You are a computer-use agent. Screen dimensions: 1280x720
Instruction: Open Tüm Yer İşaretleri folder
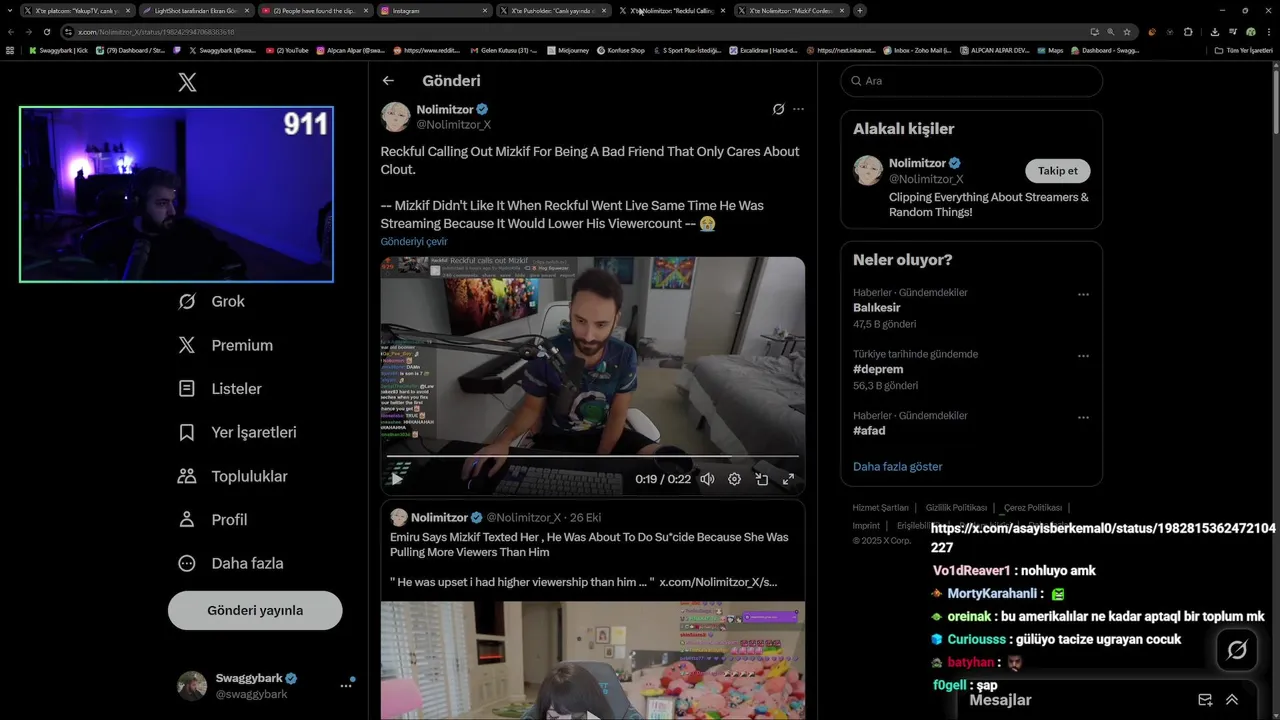click(1243, 50)
